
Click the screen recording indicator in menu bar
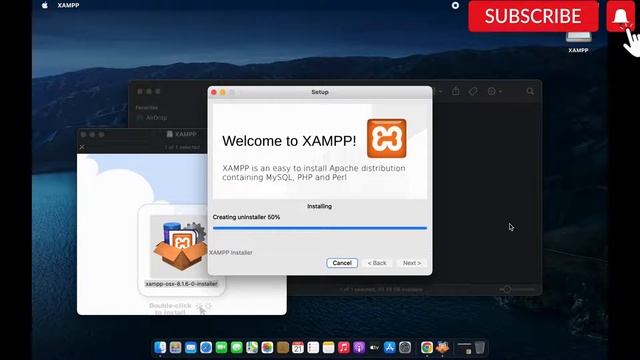tap(455, 5)
